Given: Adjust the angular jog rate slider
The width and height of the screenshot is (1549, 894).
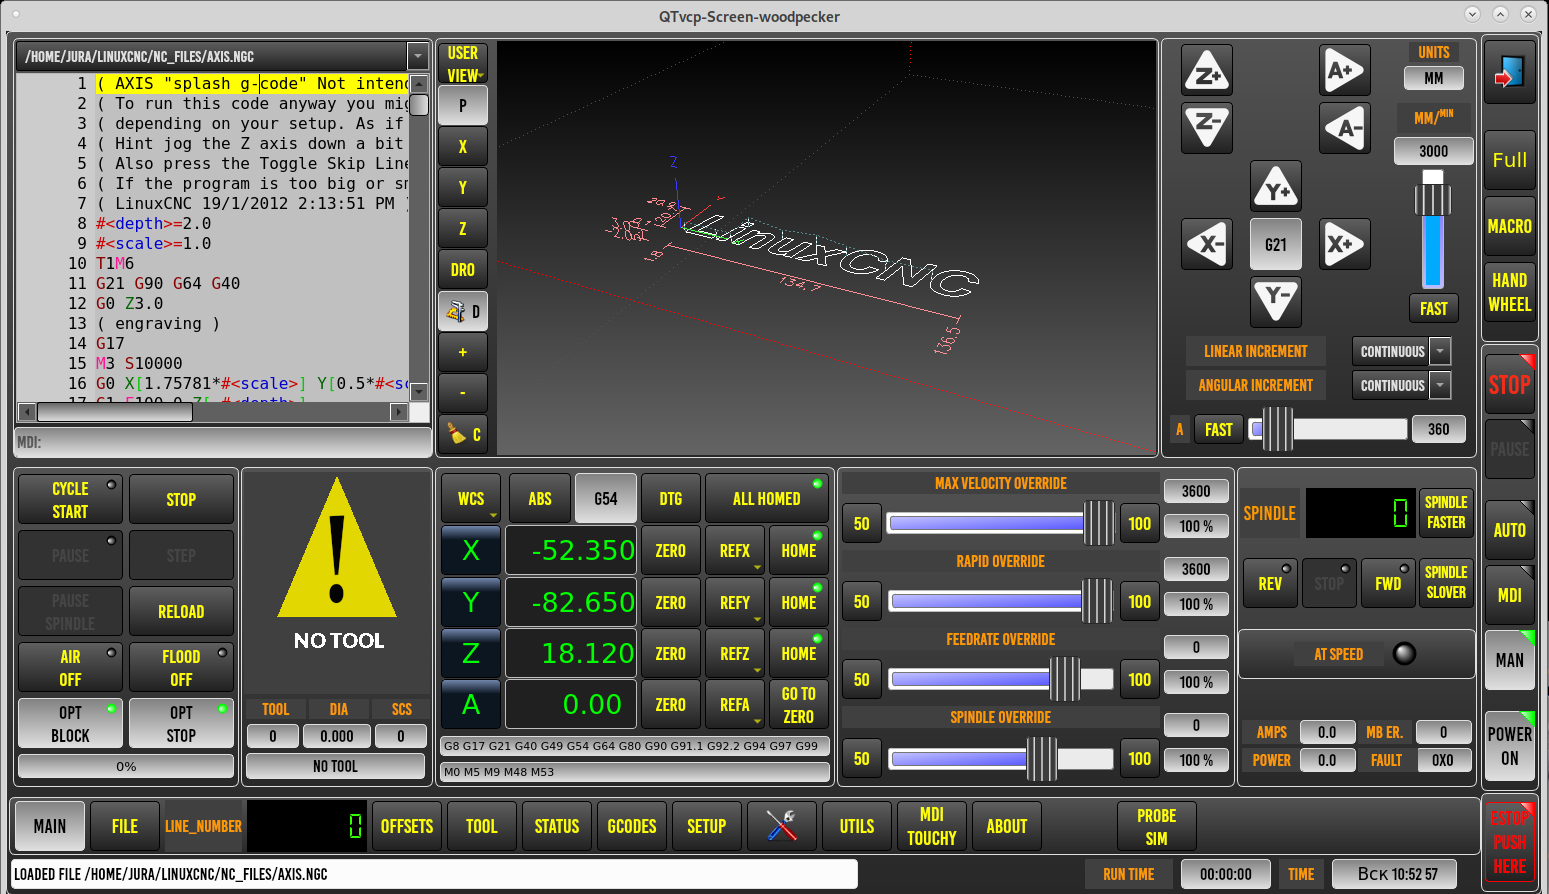Looking at the screenshot, I should 1328,429.
